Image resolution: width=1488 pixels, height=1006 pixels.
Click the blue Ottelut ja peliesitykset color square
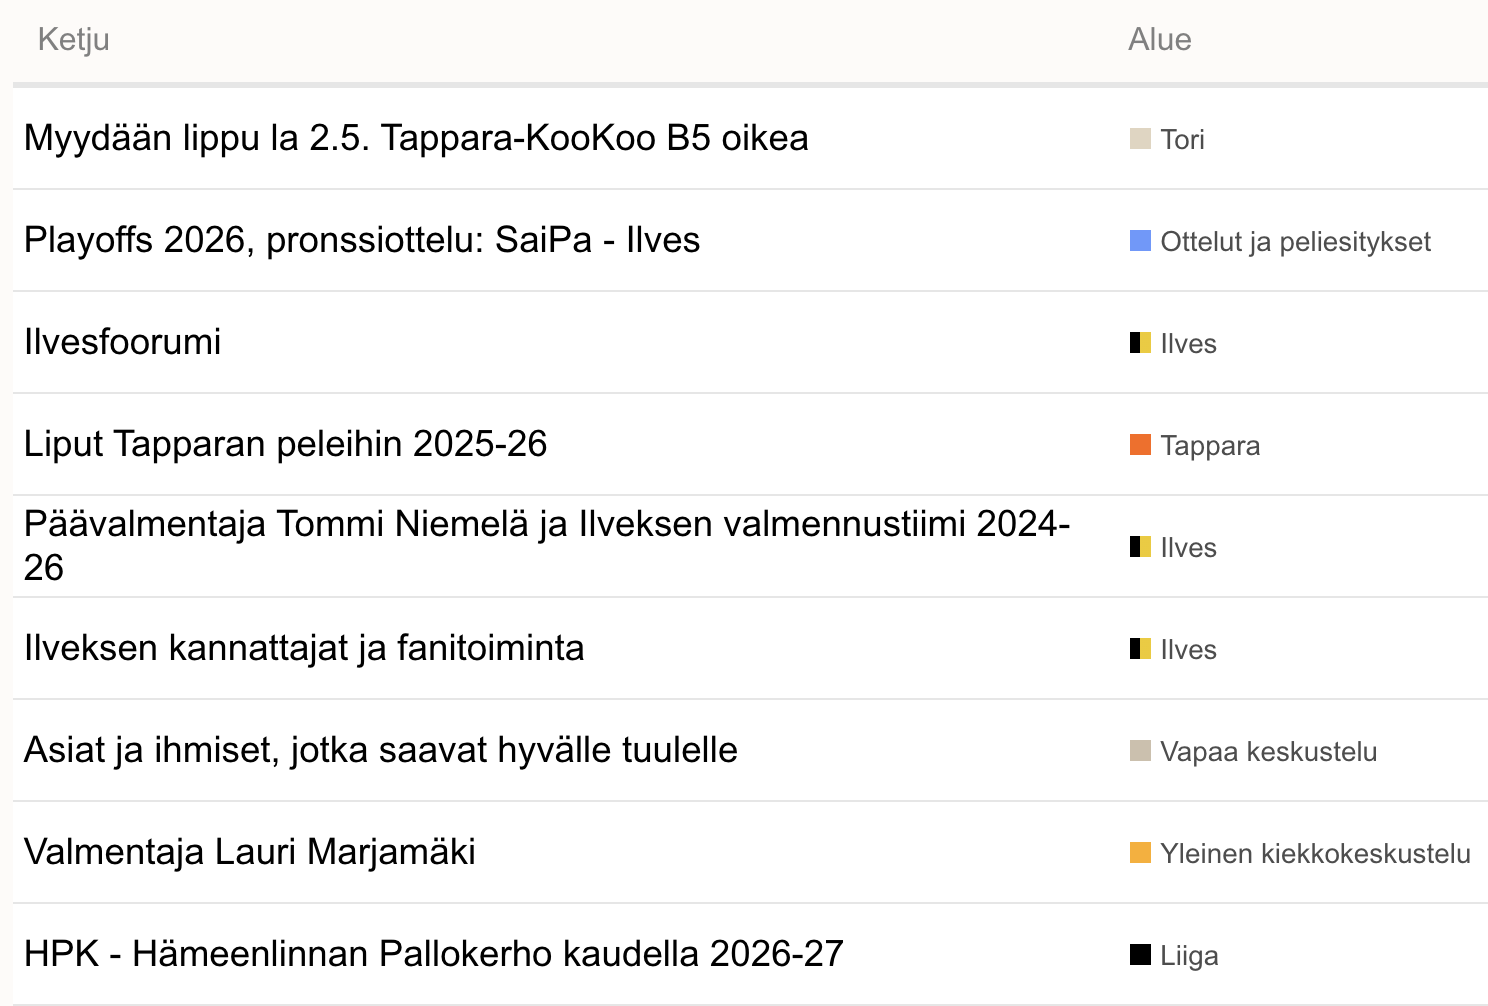tap(1140, 240)
